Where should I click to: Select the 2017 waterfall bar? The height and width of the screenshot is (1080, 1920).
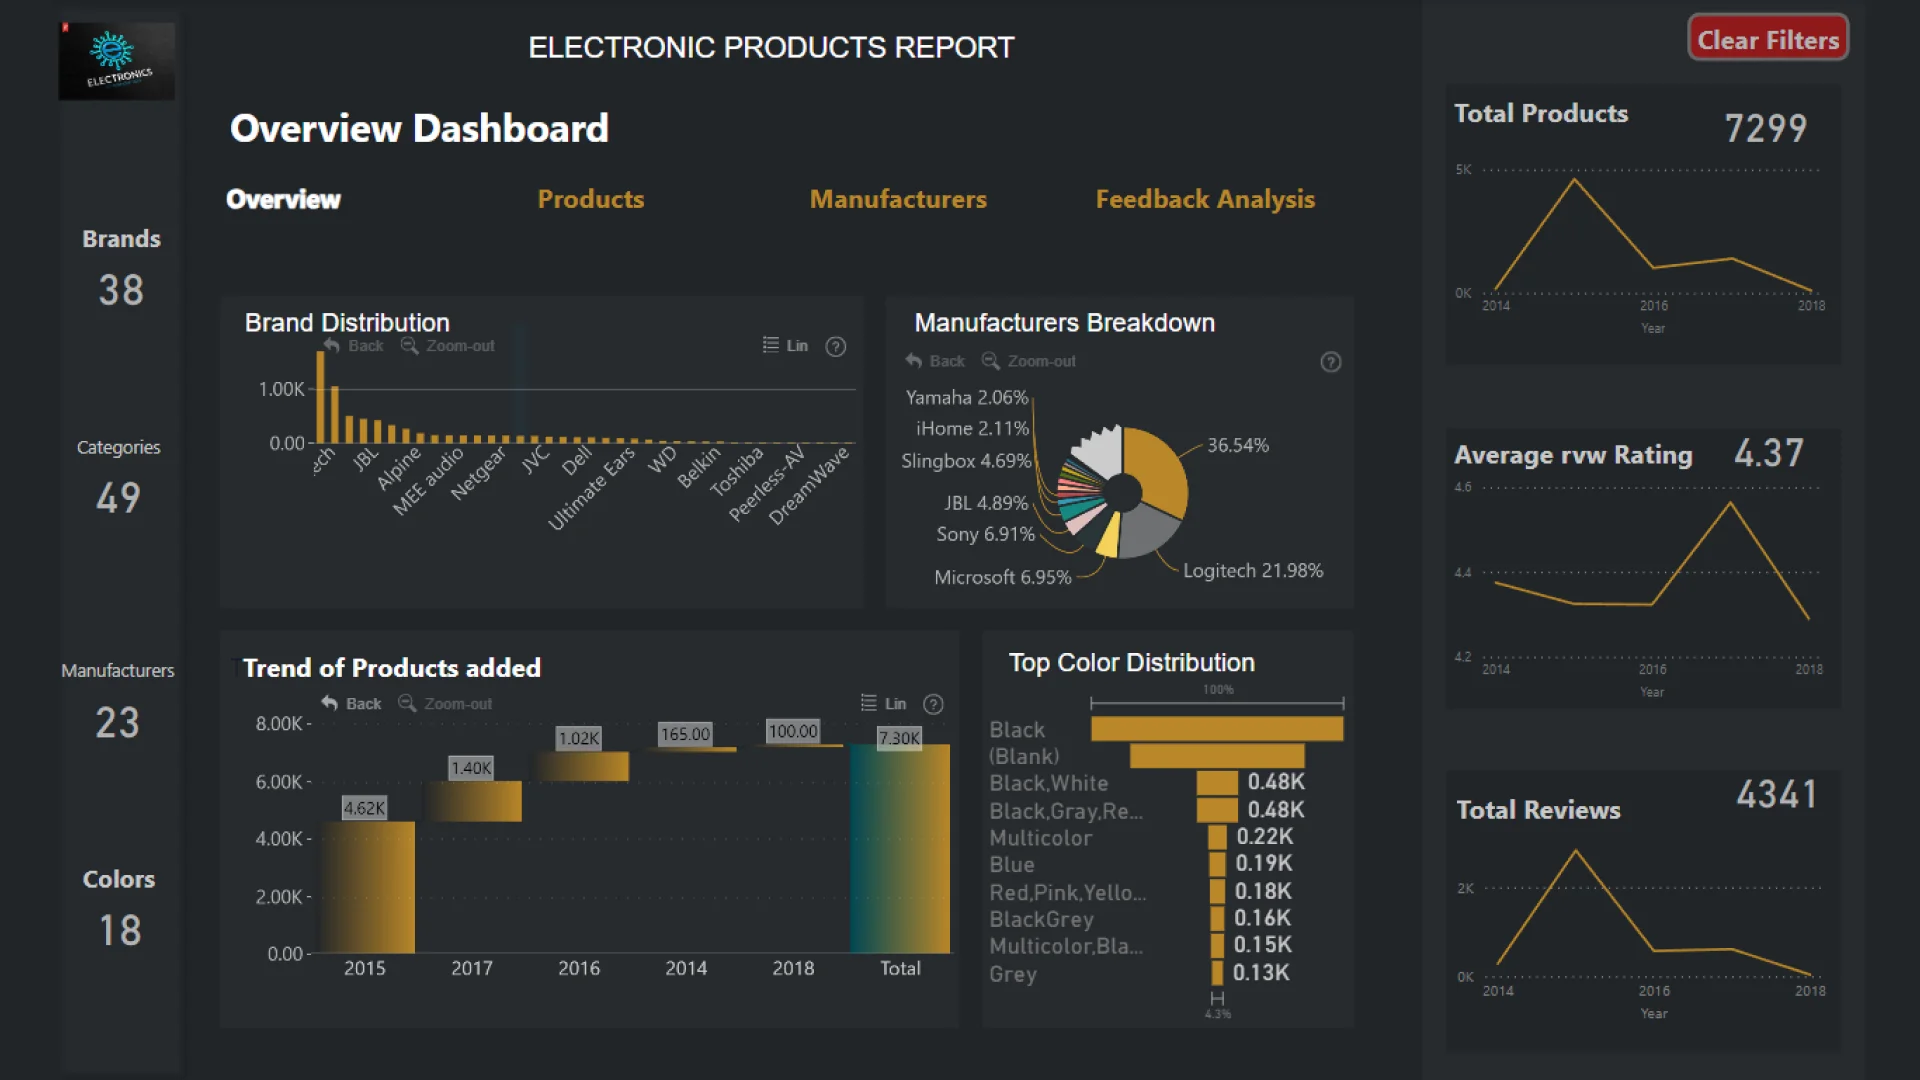click(x=473, y=801)
